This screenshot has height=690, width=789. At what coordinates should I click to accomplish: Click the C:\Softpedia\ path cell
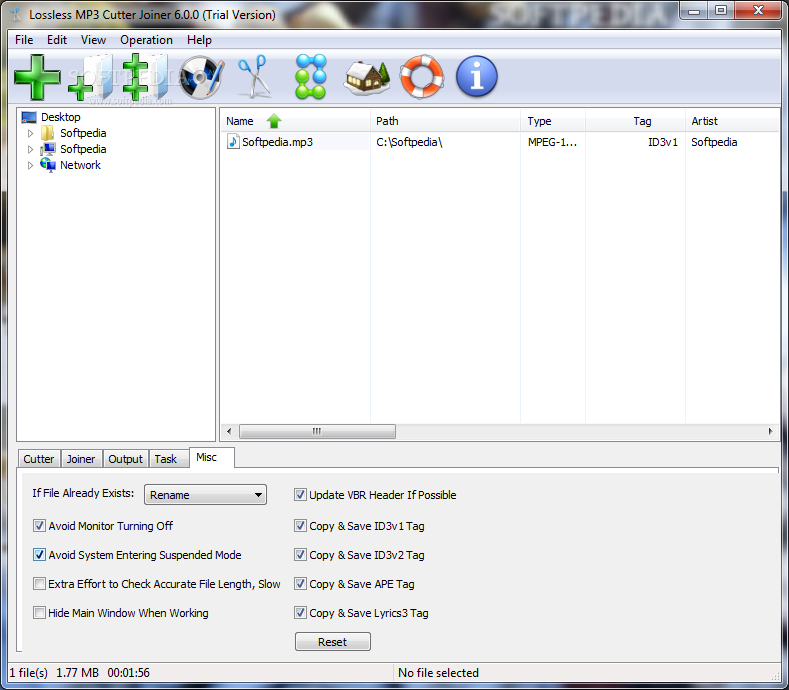[409, 142]
